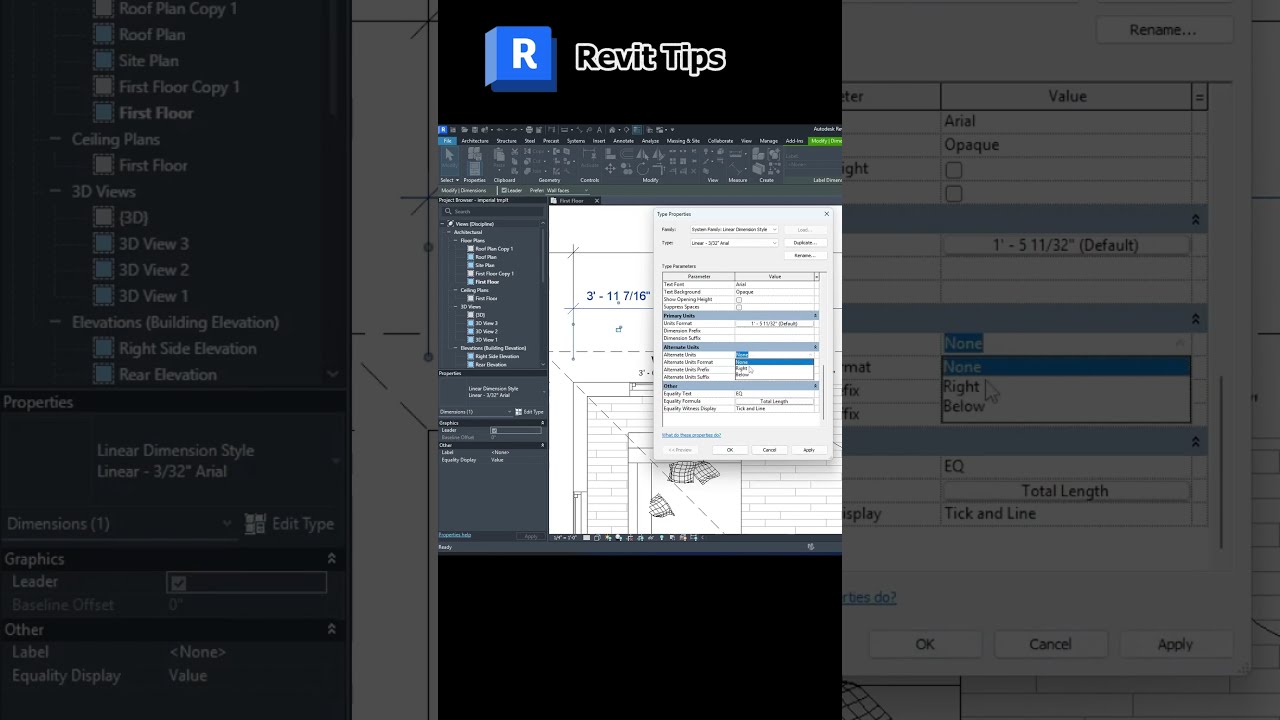The height and width of the screenshot is (720, 1280).
Task: Click the Duplicate... button
Action: (806, 243)
